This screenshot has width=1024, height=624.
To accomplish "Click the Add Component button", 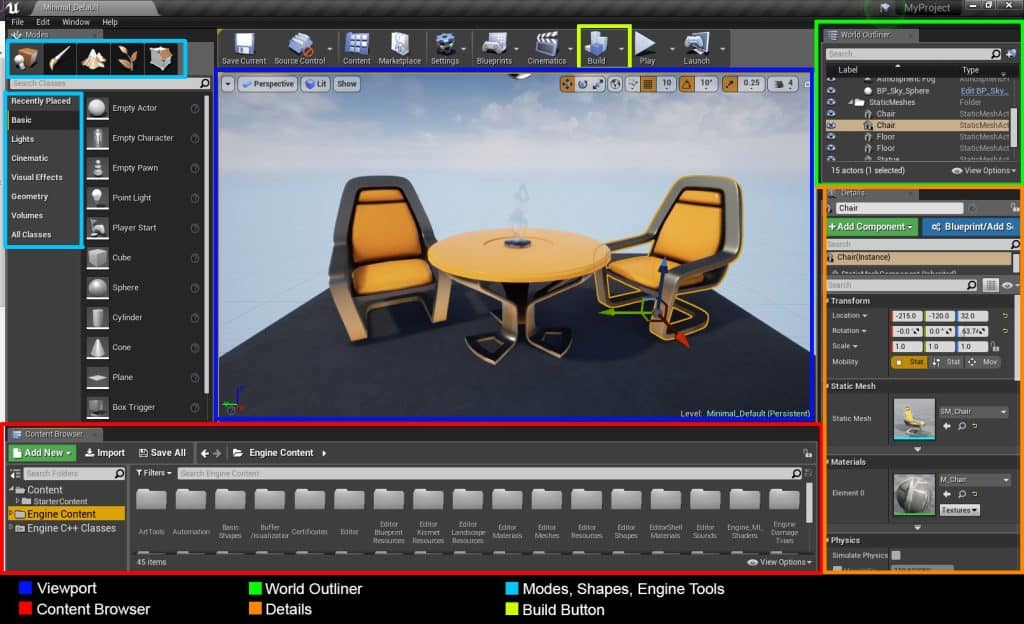I will point(872,227).
